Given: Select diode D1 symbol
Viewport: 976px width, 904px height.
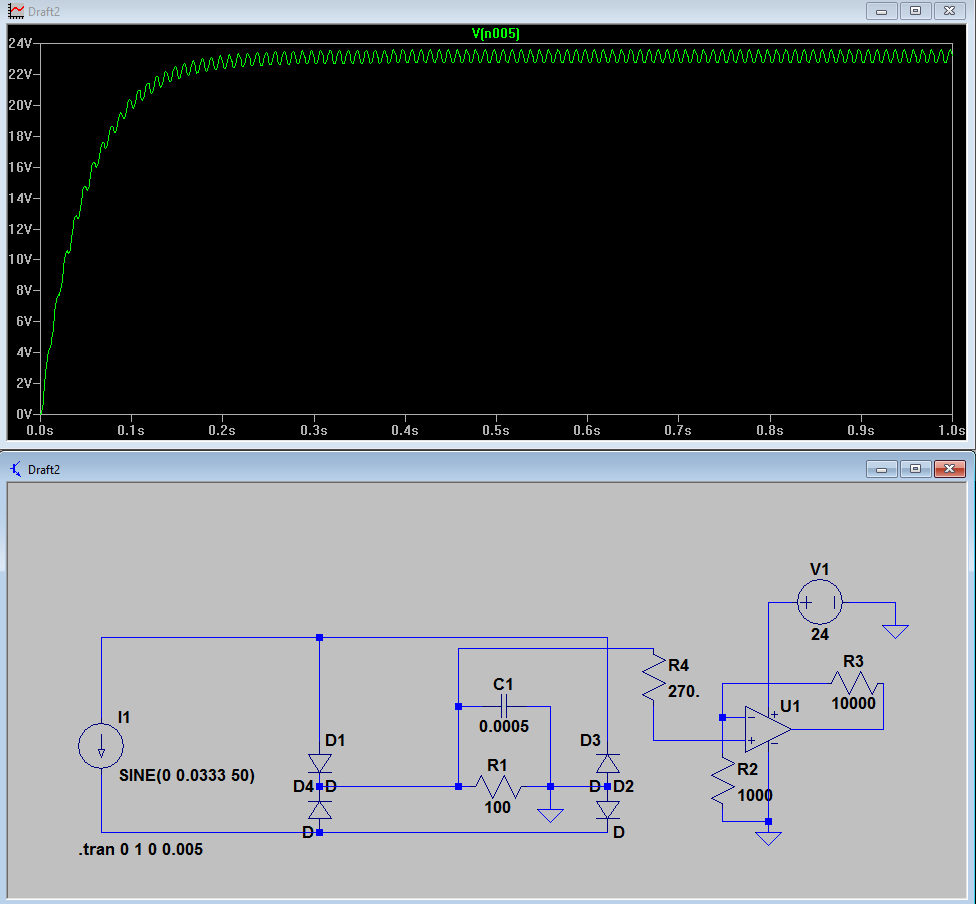Looking at the screenshot, I should tap(320, 763).
